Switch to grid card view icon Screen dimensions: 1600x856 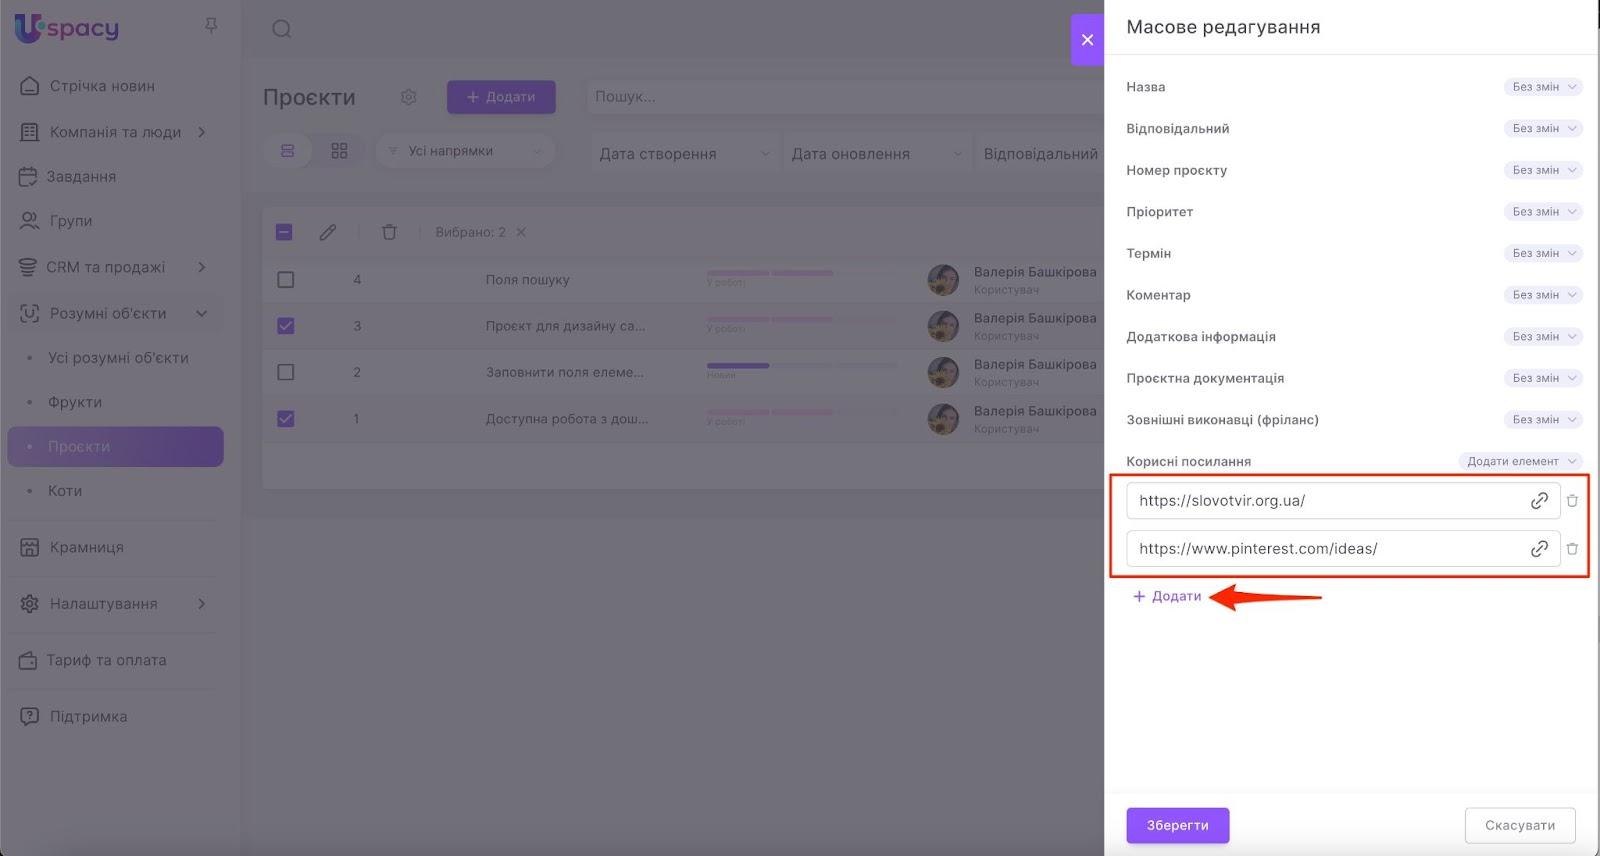340,151
